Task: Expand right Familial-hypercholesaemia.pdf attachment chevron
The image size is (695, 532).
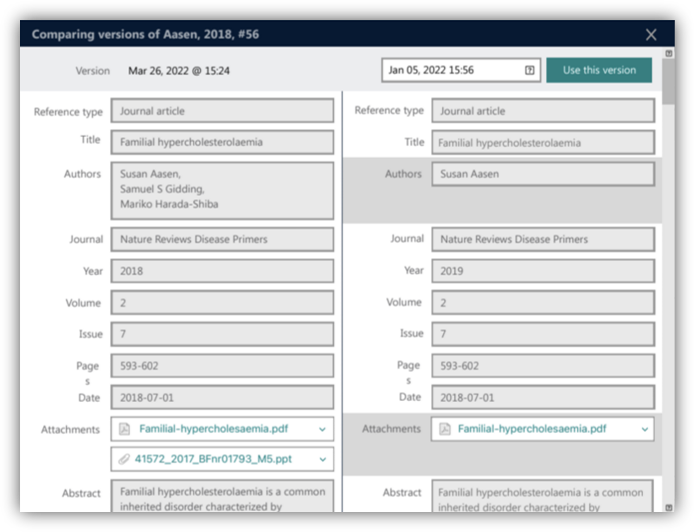Action: pyautogui.click(x=645, y=429)
